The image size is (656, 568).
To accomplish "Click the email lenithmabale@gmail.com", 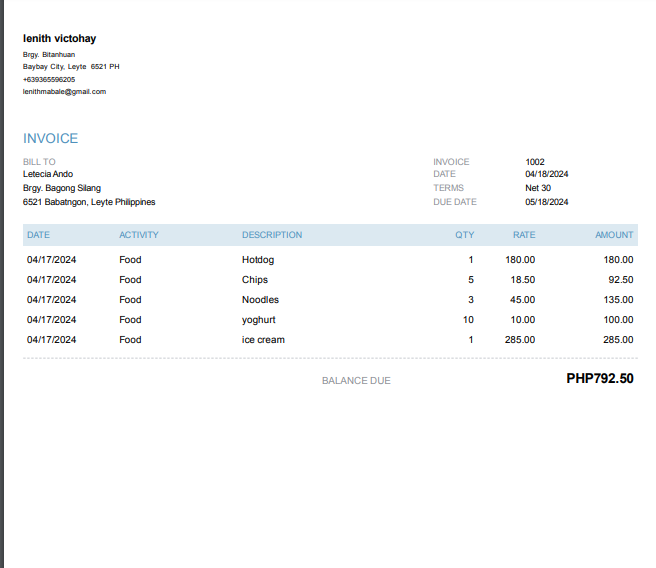I will 64,92.
